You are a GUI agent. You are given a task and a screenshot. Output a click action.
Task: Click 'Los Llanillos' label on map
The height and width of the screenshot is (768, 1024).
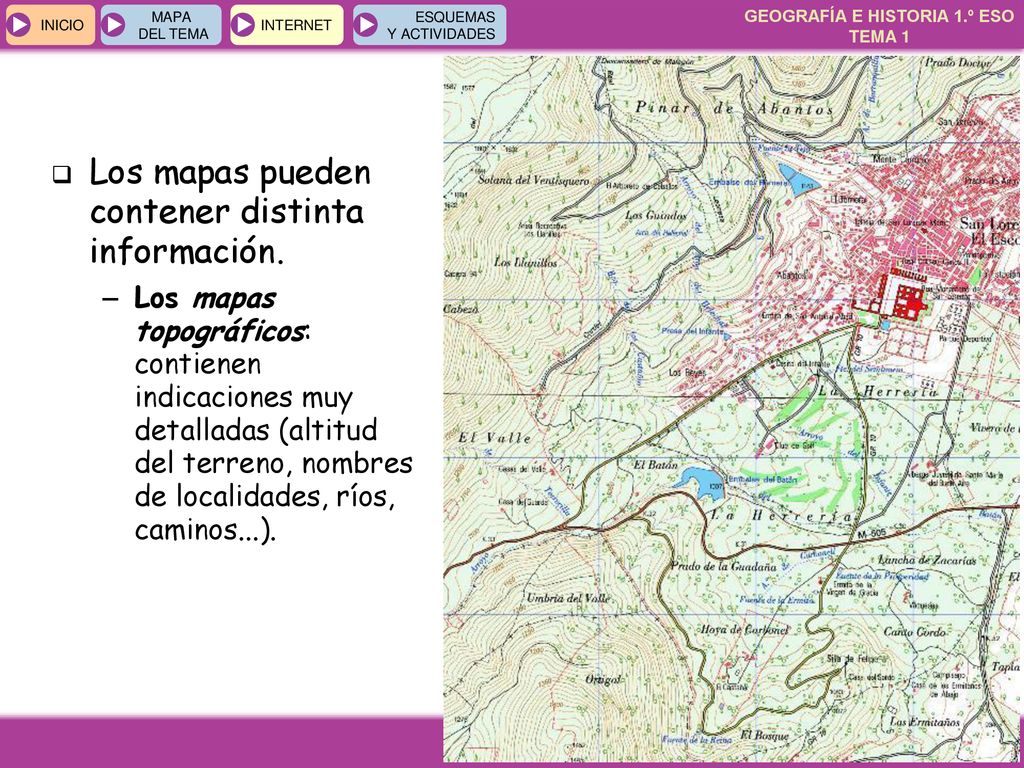pos(526,262)
